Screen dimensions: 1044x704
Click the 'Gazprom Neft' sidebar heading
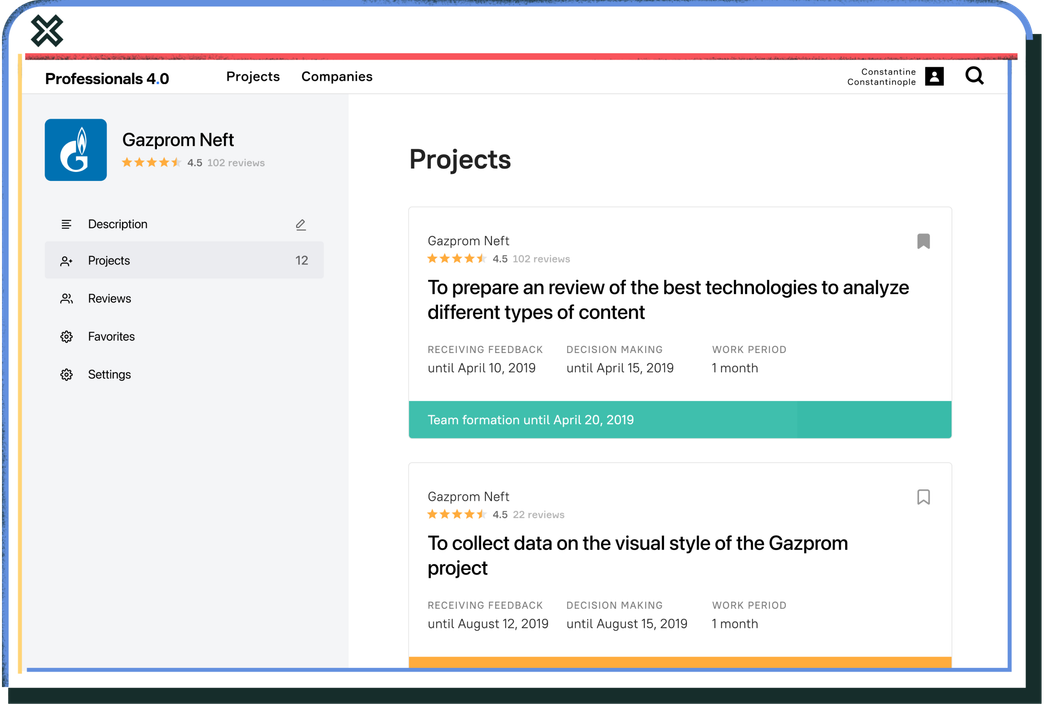[x=178, y=140]
